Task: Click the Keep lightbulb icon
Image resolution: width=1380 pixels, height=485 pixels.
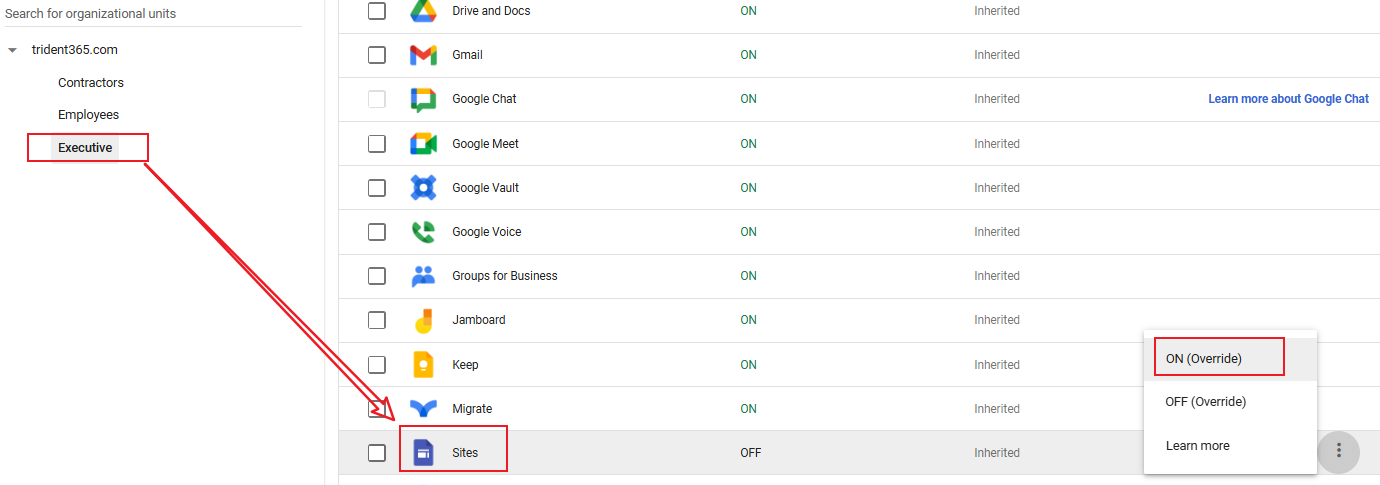Action: tap(423, 365)
